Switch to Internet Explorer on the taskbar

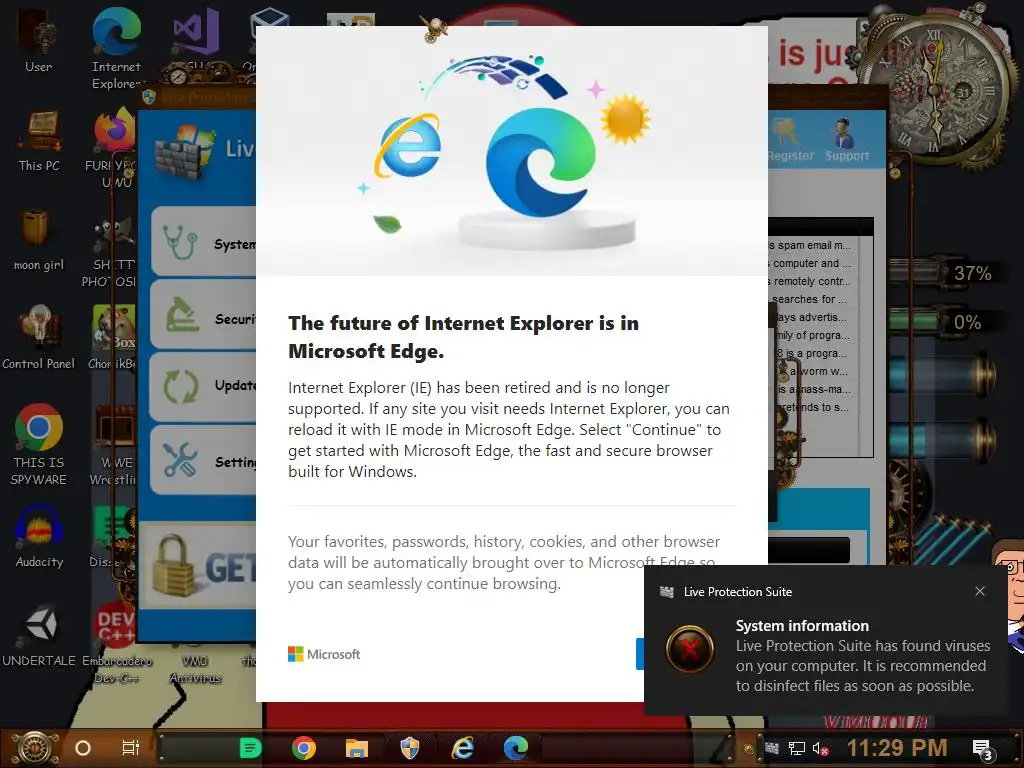tap(462, 748)
